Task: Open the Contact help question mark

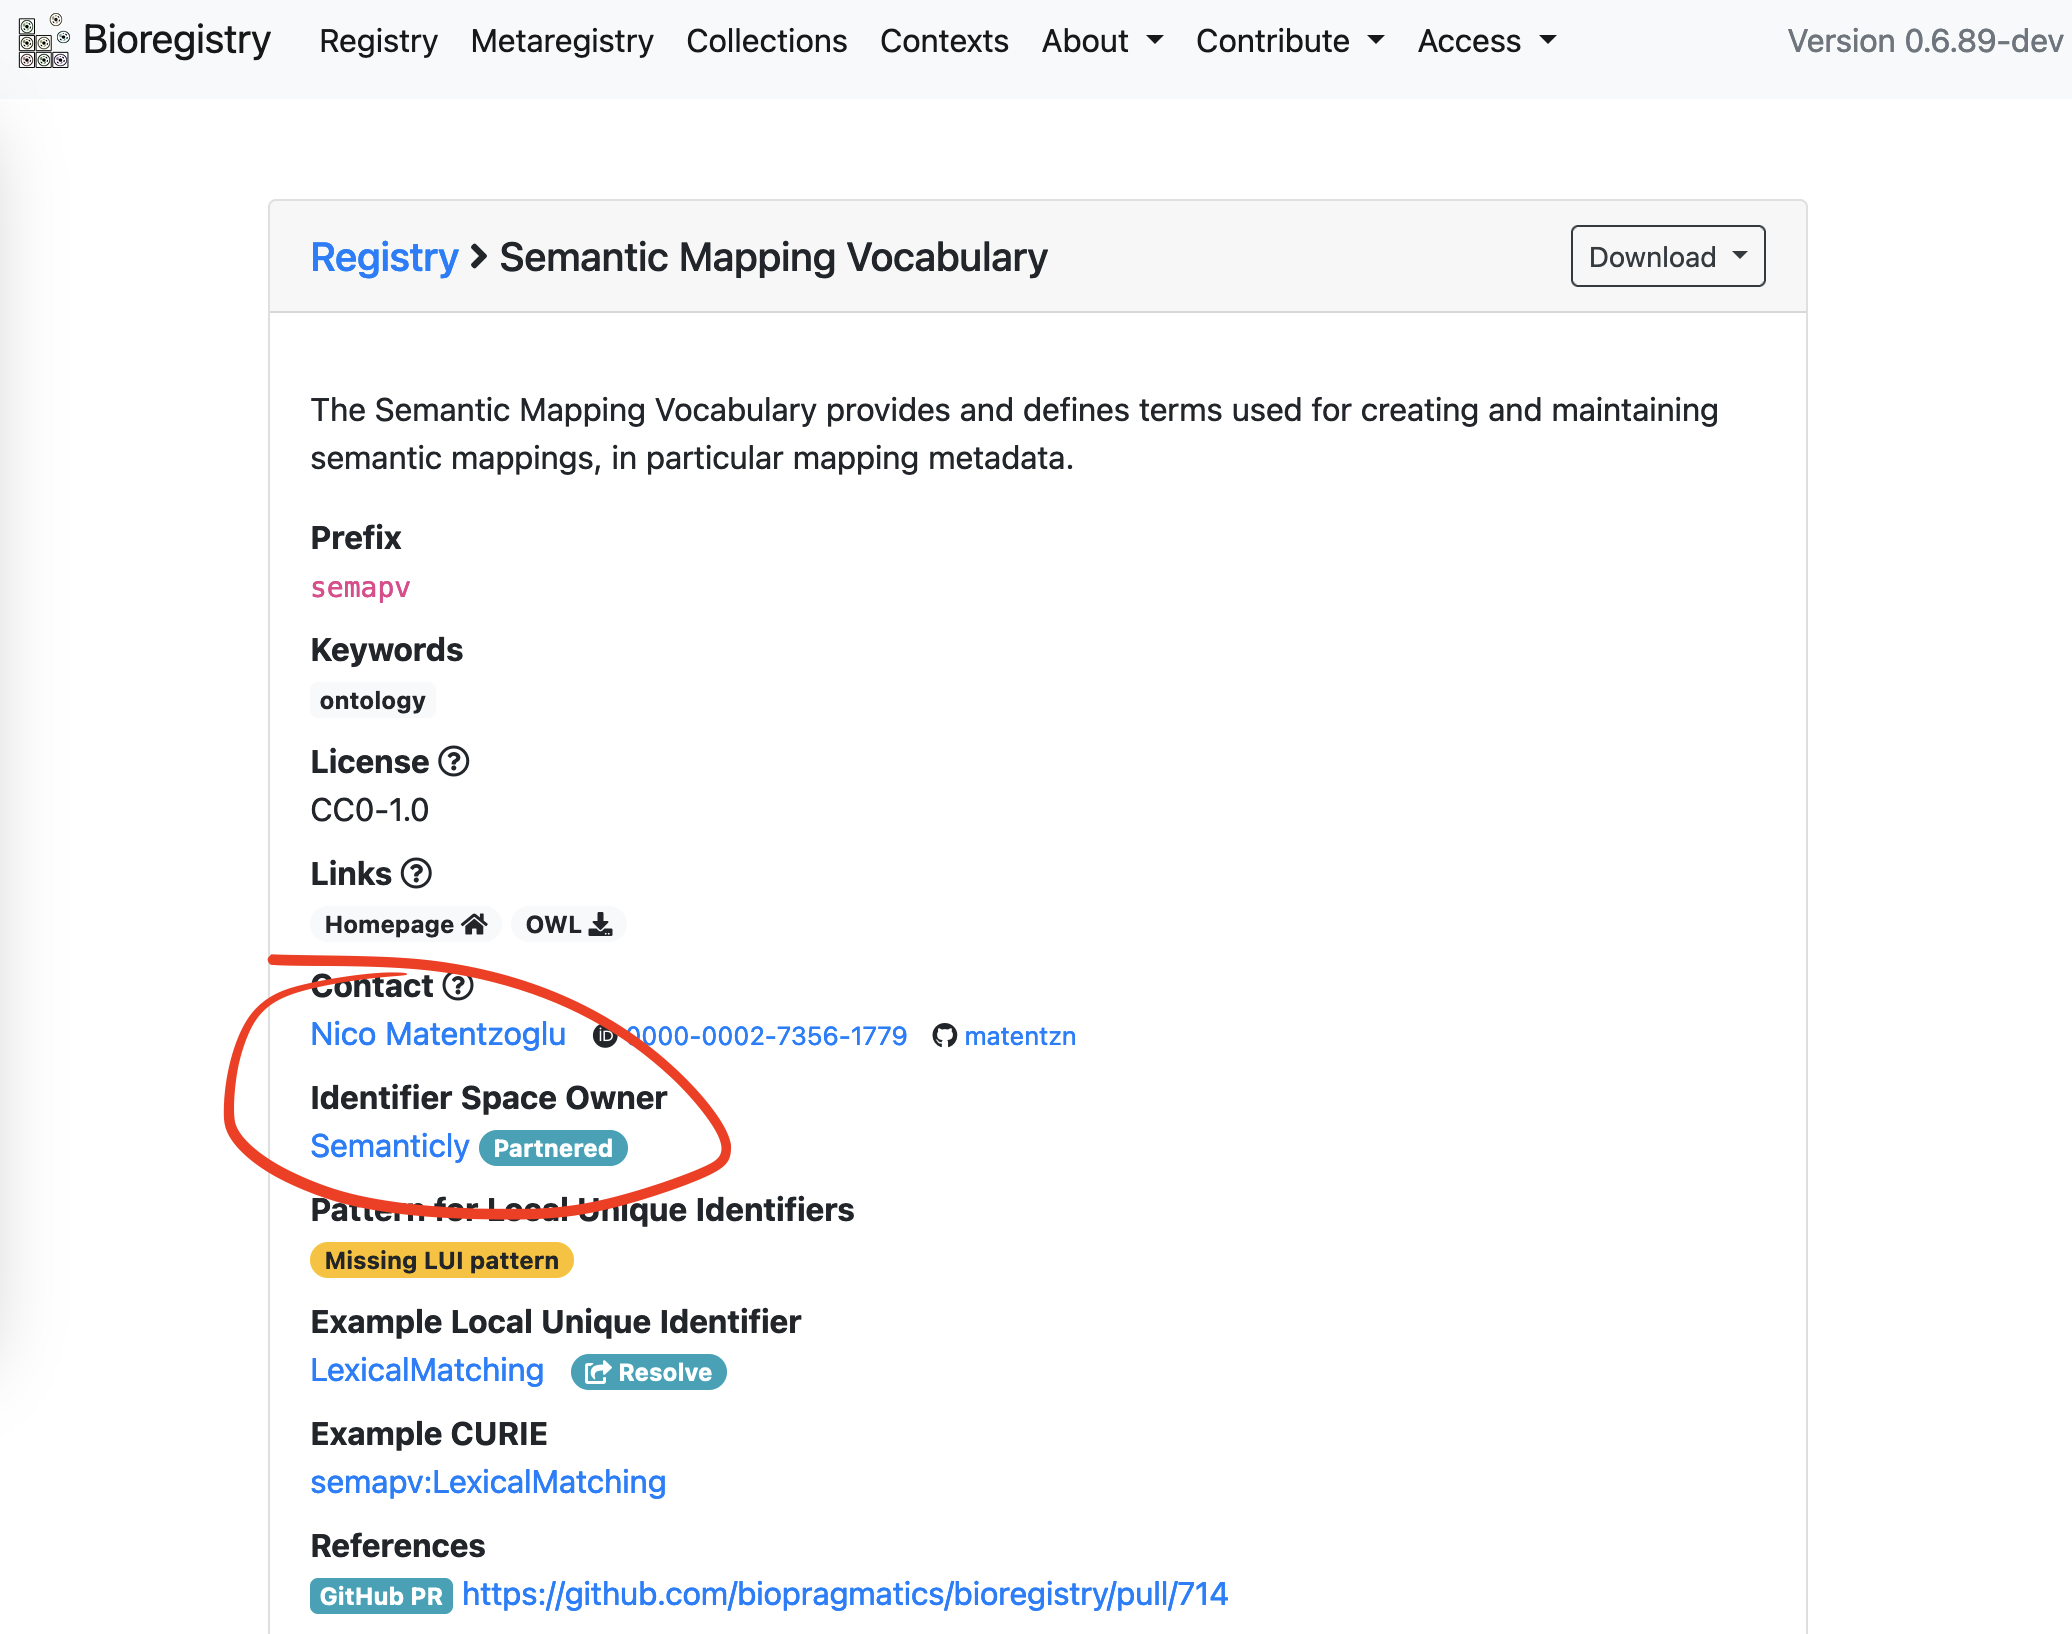Action: (458, 986)
